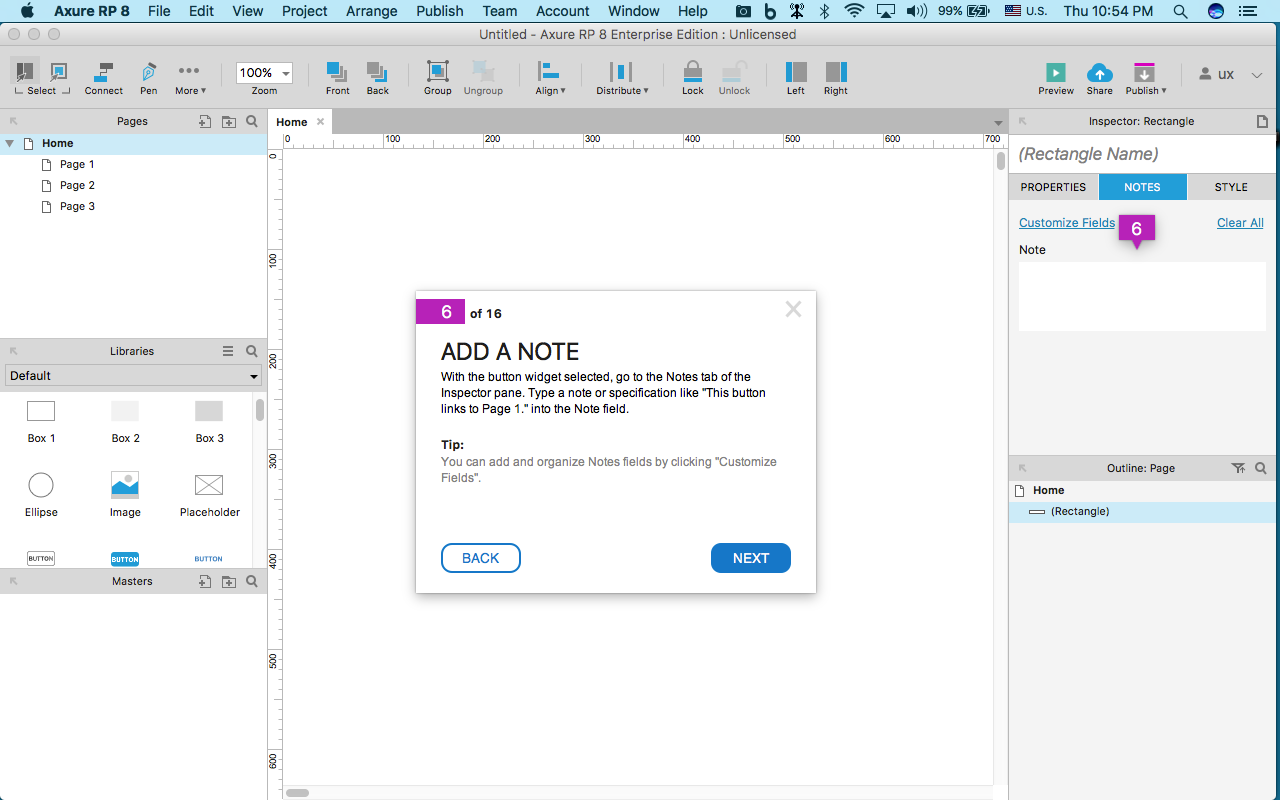1280x800 pixels.
Task: Close the Add a Note tutorial dialog
Action: pyautogui.click(x=793, y=309)
